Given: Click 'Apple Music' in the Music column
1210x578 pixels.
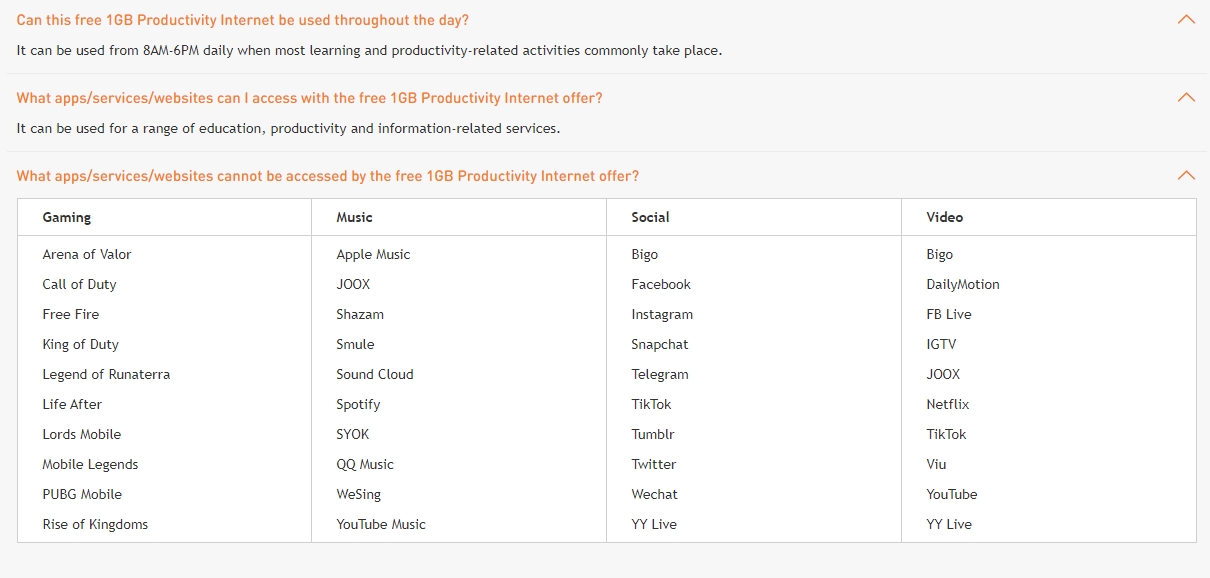Looking at the screenshot, I should (373, 254).
